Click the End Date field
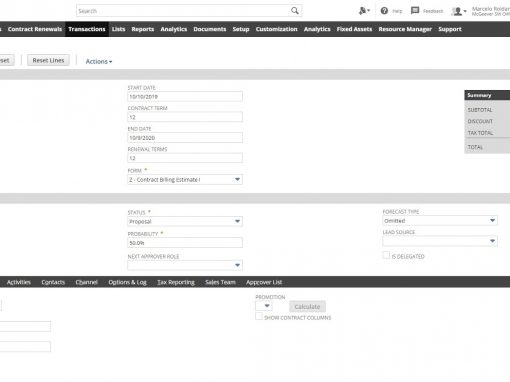Image resolution: width=510 pixels, height=382 pixels. click(185, 138)
